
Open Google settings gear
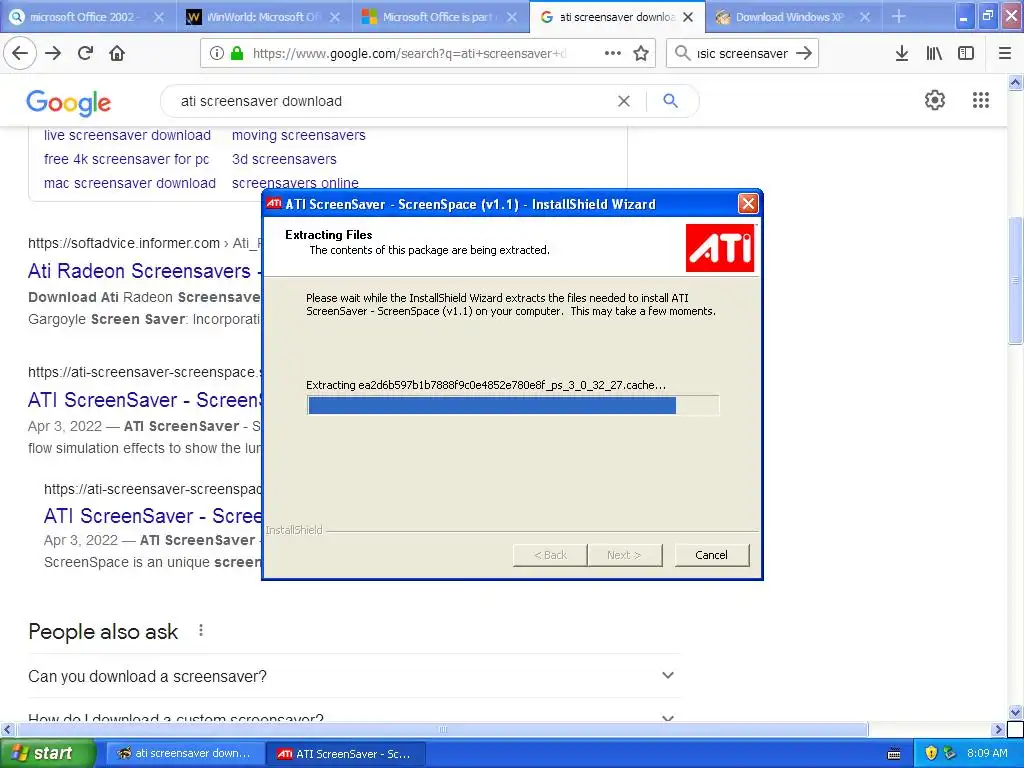click(935, 100)
